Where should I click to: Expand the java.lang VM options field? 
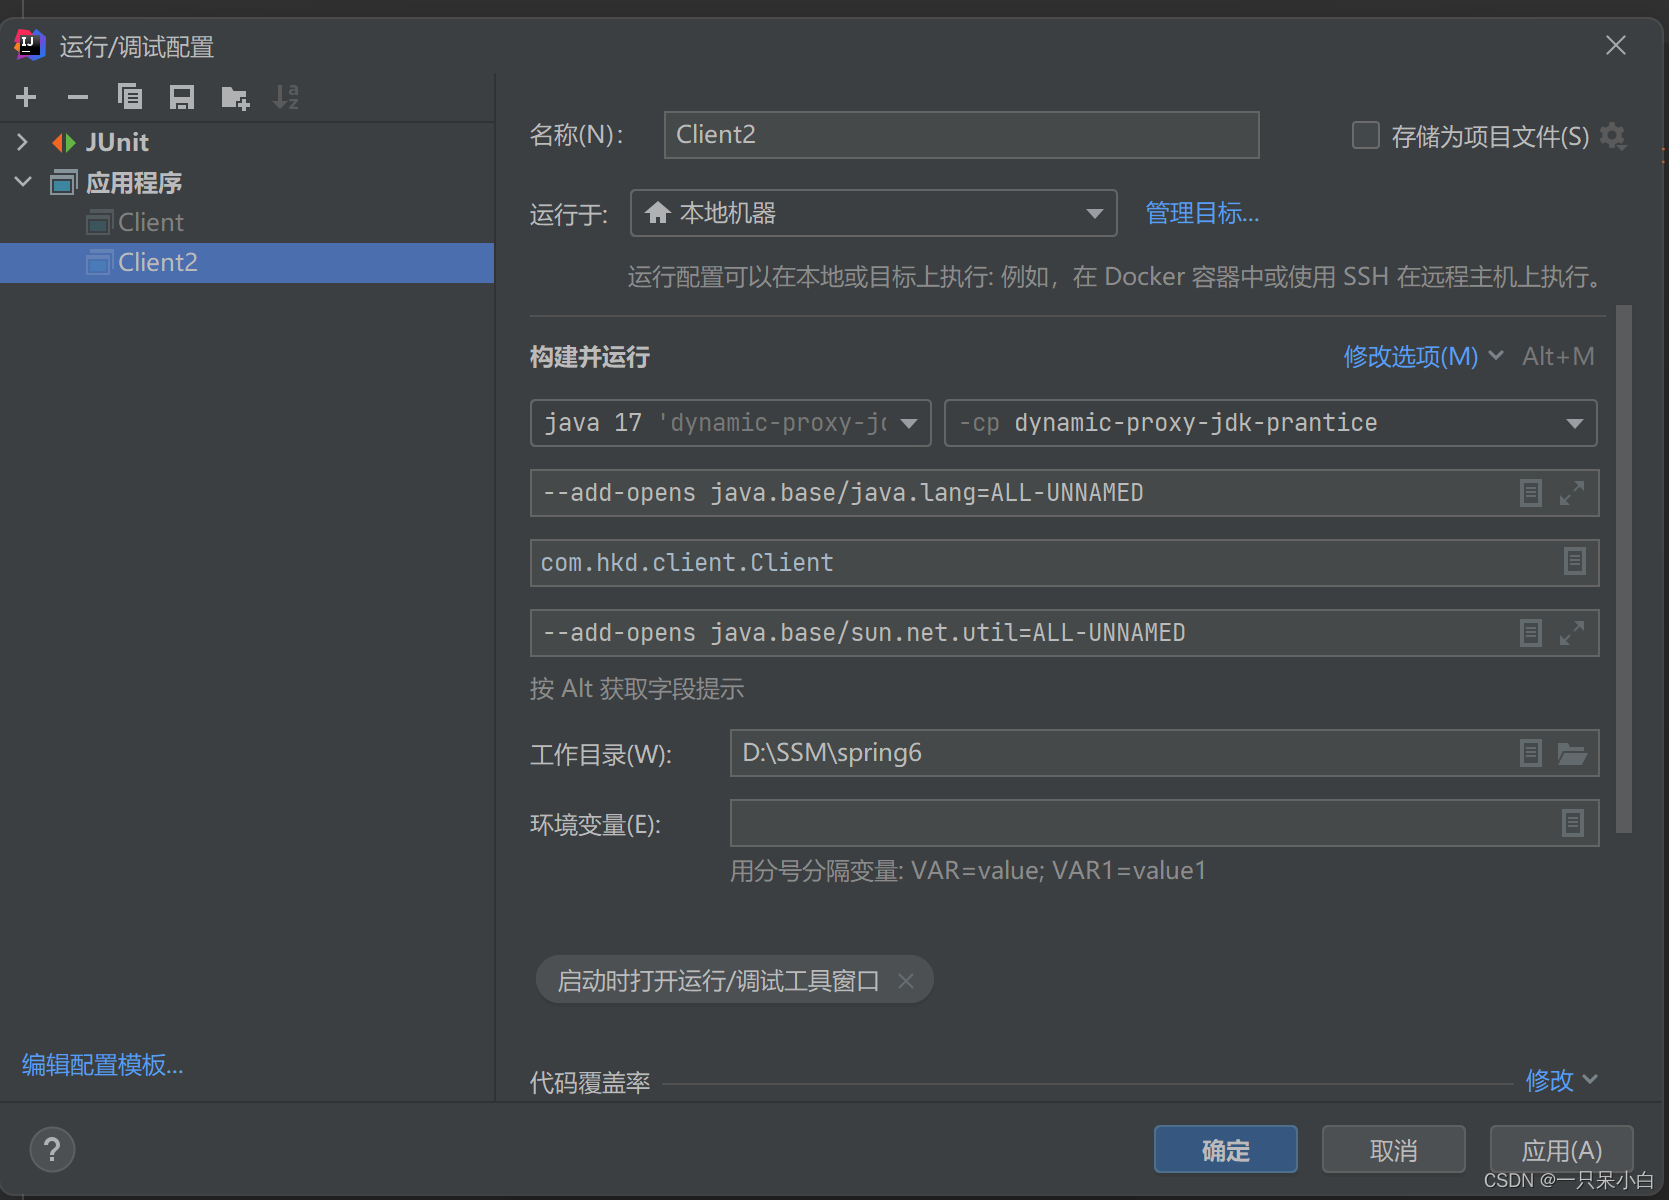point(1572,493)
